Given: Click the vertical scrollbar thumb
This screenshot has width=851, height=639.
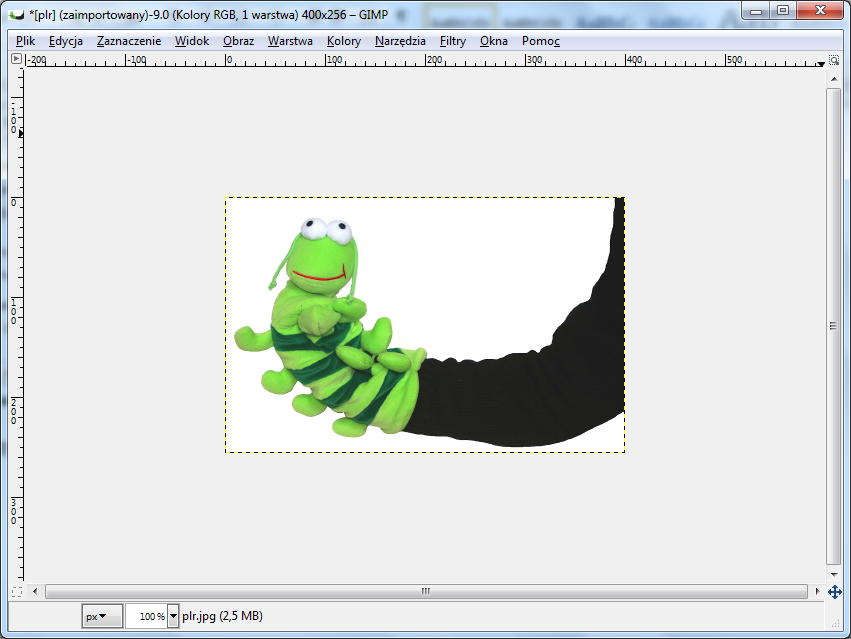Looking at the screenshot, I should coord(834,326).
